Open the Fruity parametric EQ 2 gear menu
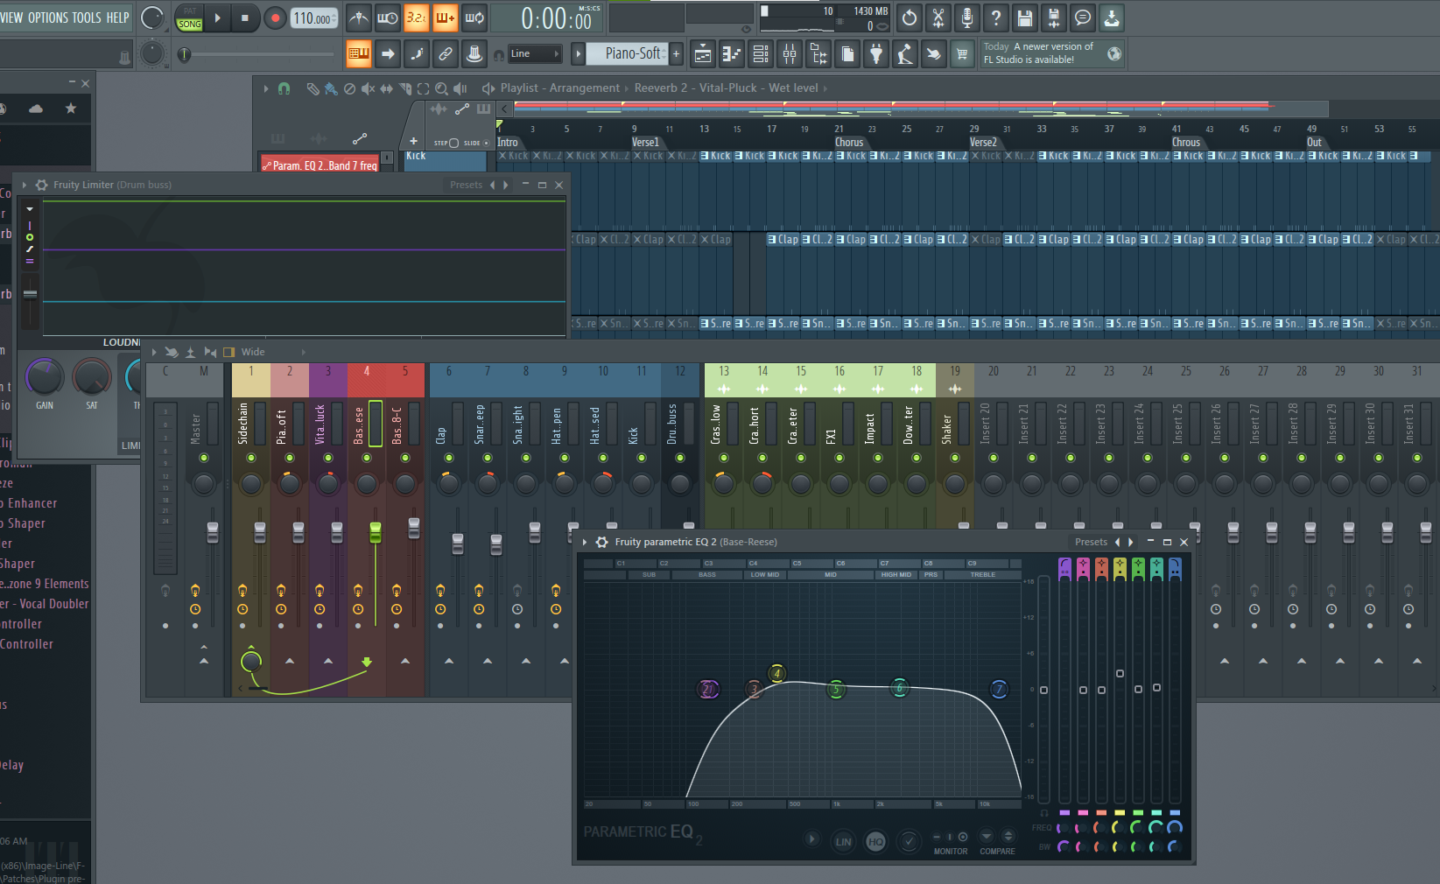 click(602, 542)
